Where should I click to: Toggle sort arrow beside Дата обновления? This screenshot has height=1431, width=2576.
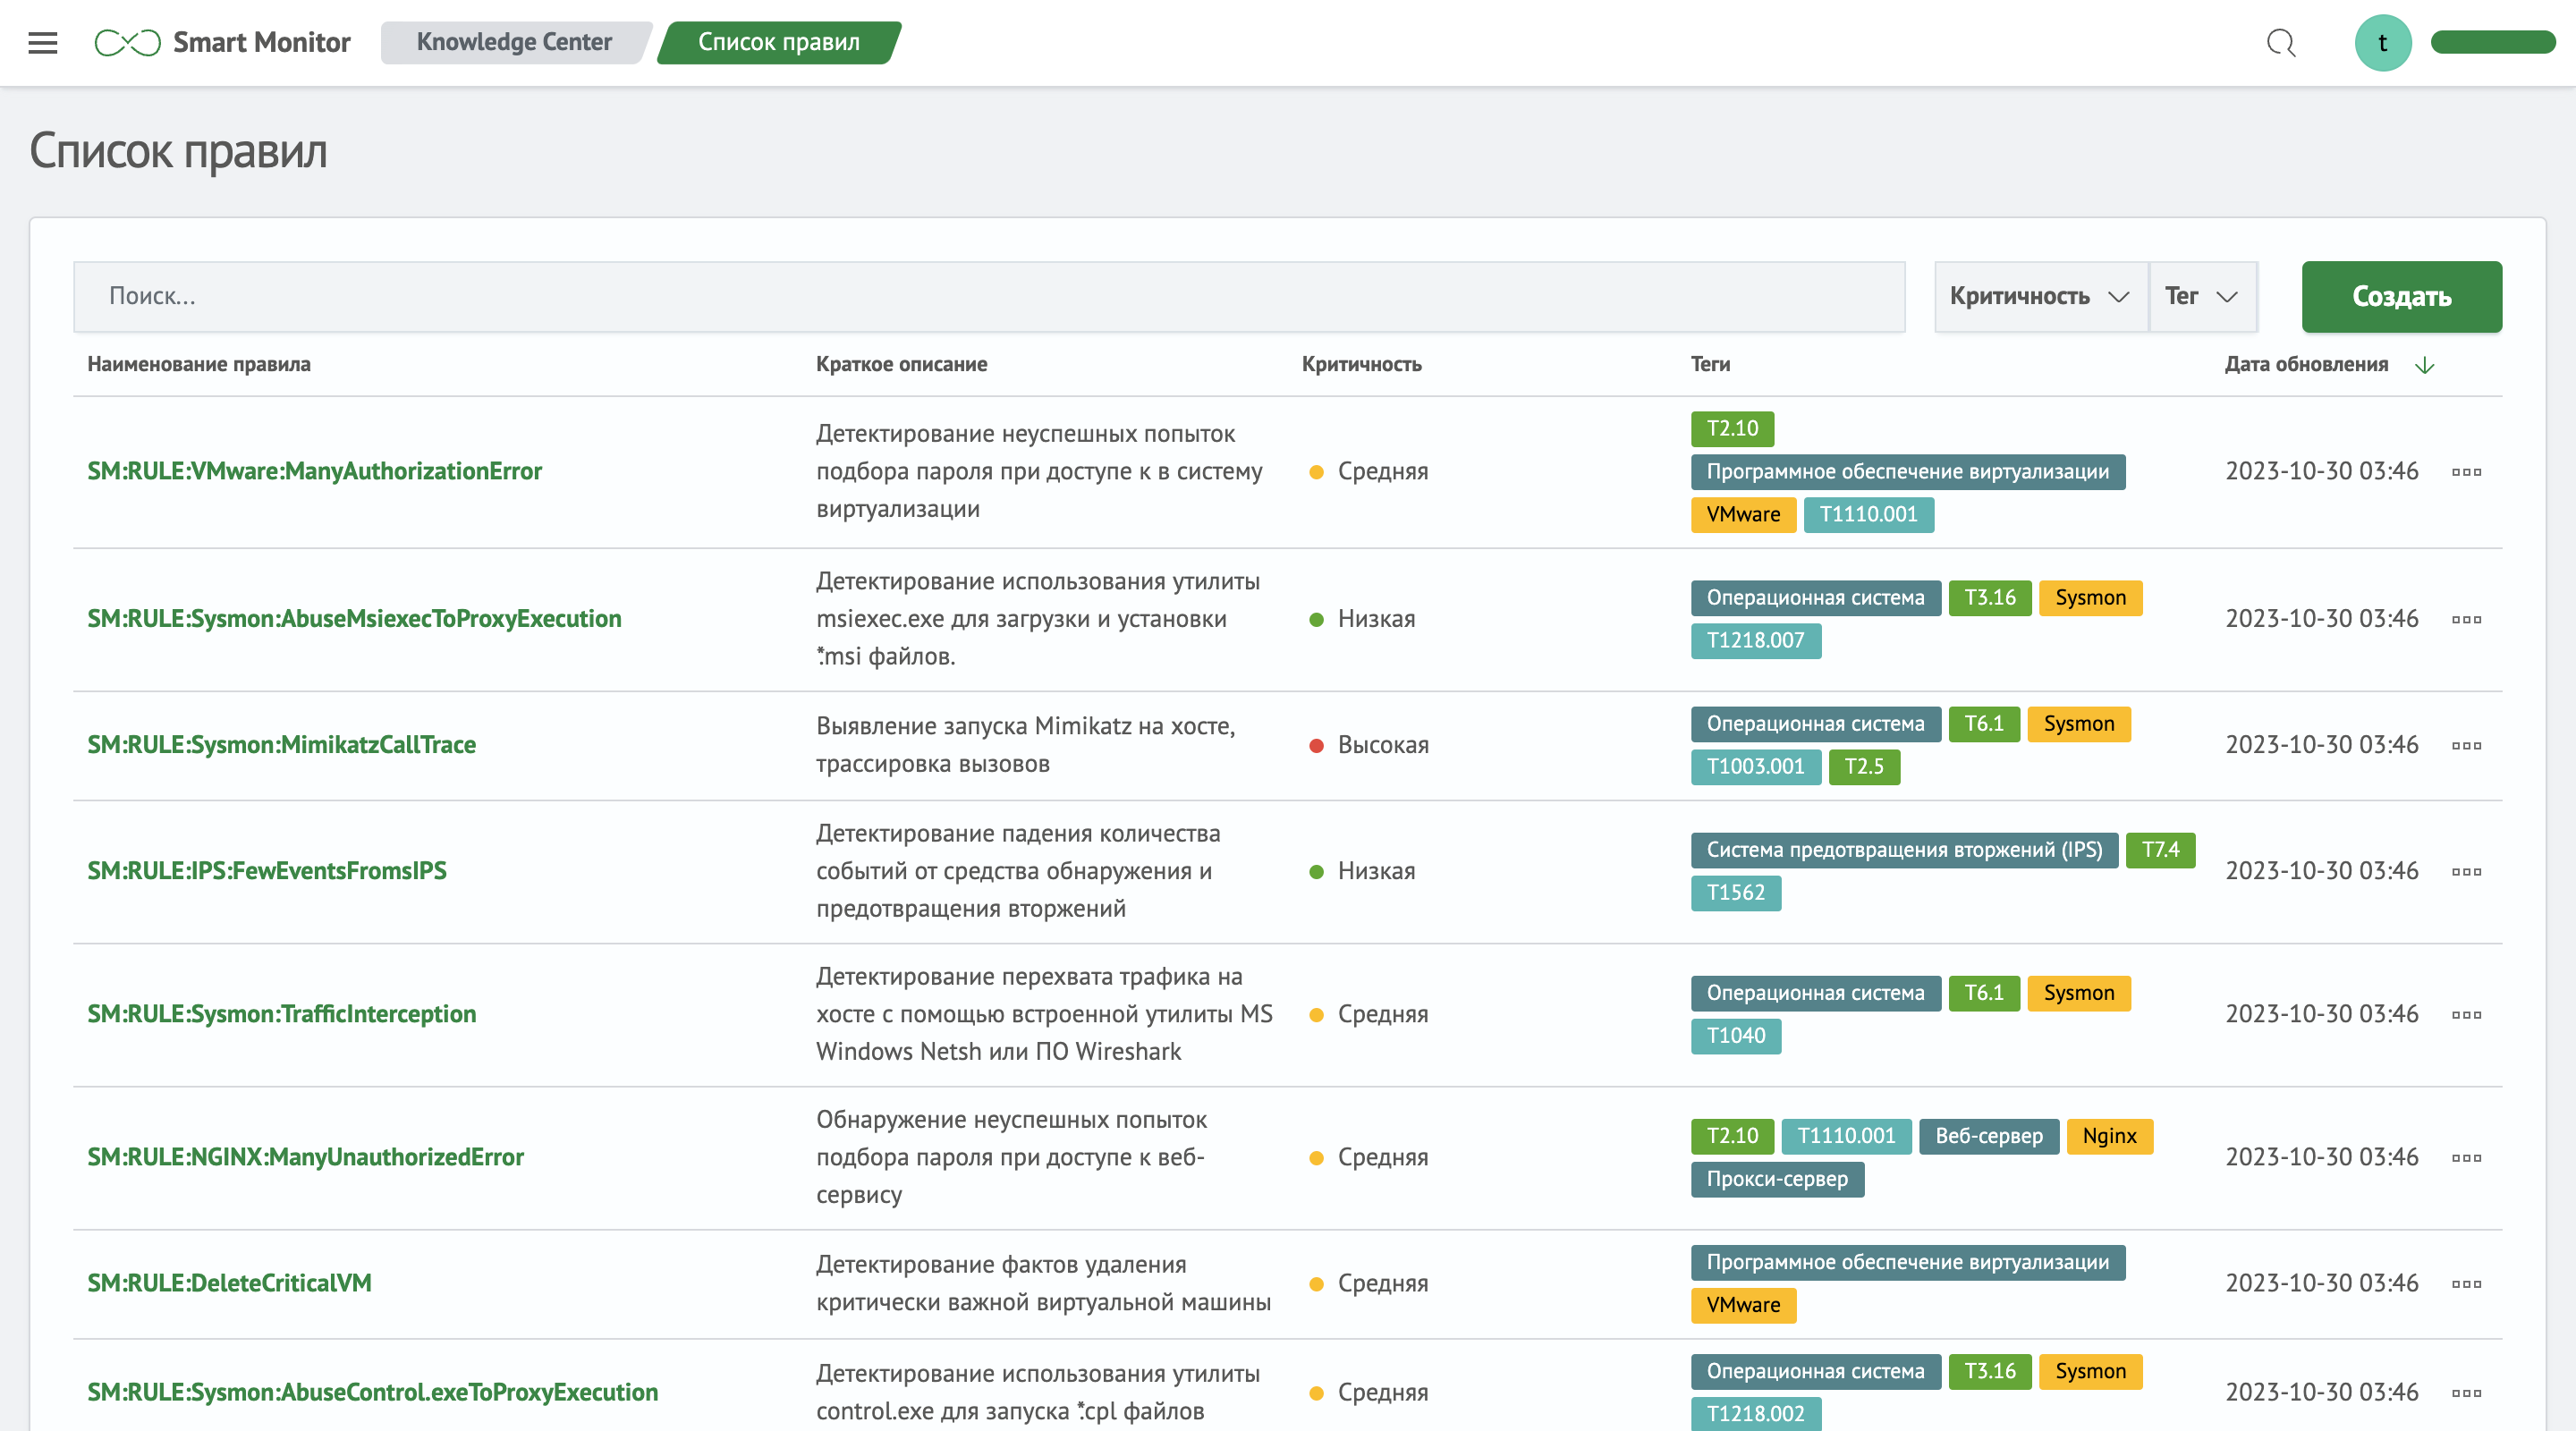point(2424,365)
